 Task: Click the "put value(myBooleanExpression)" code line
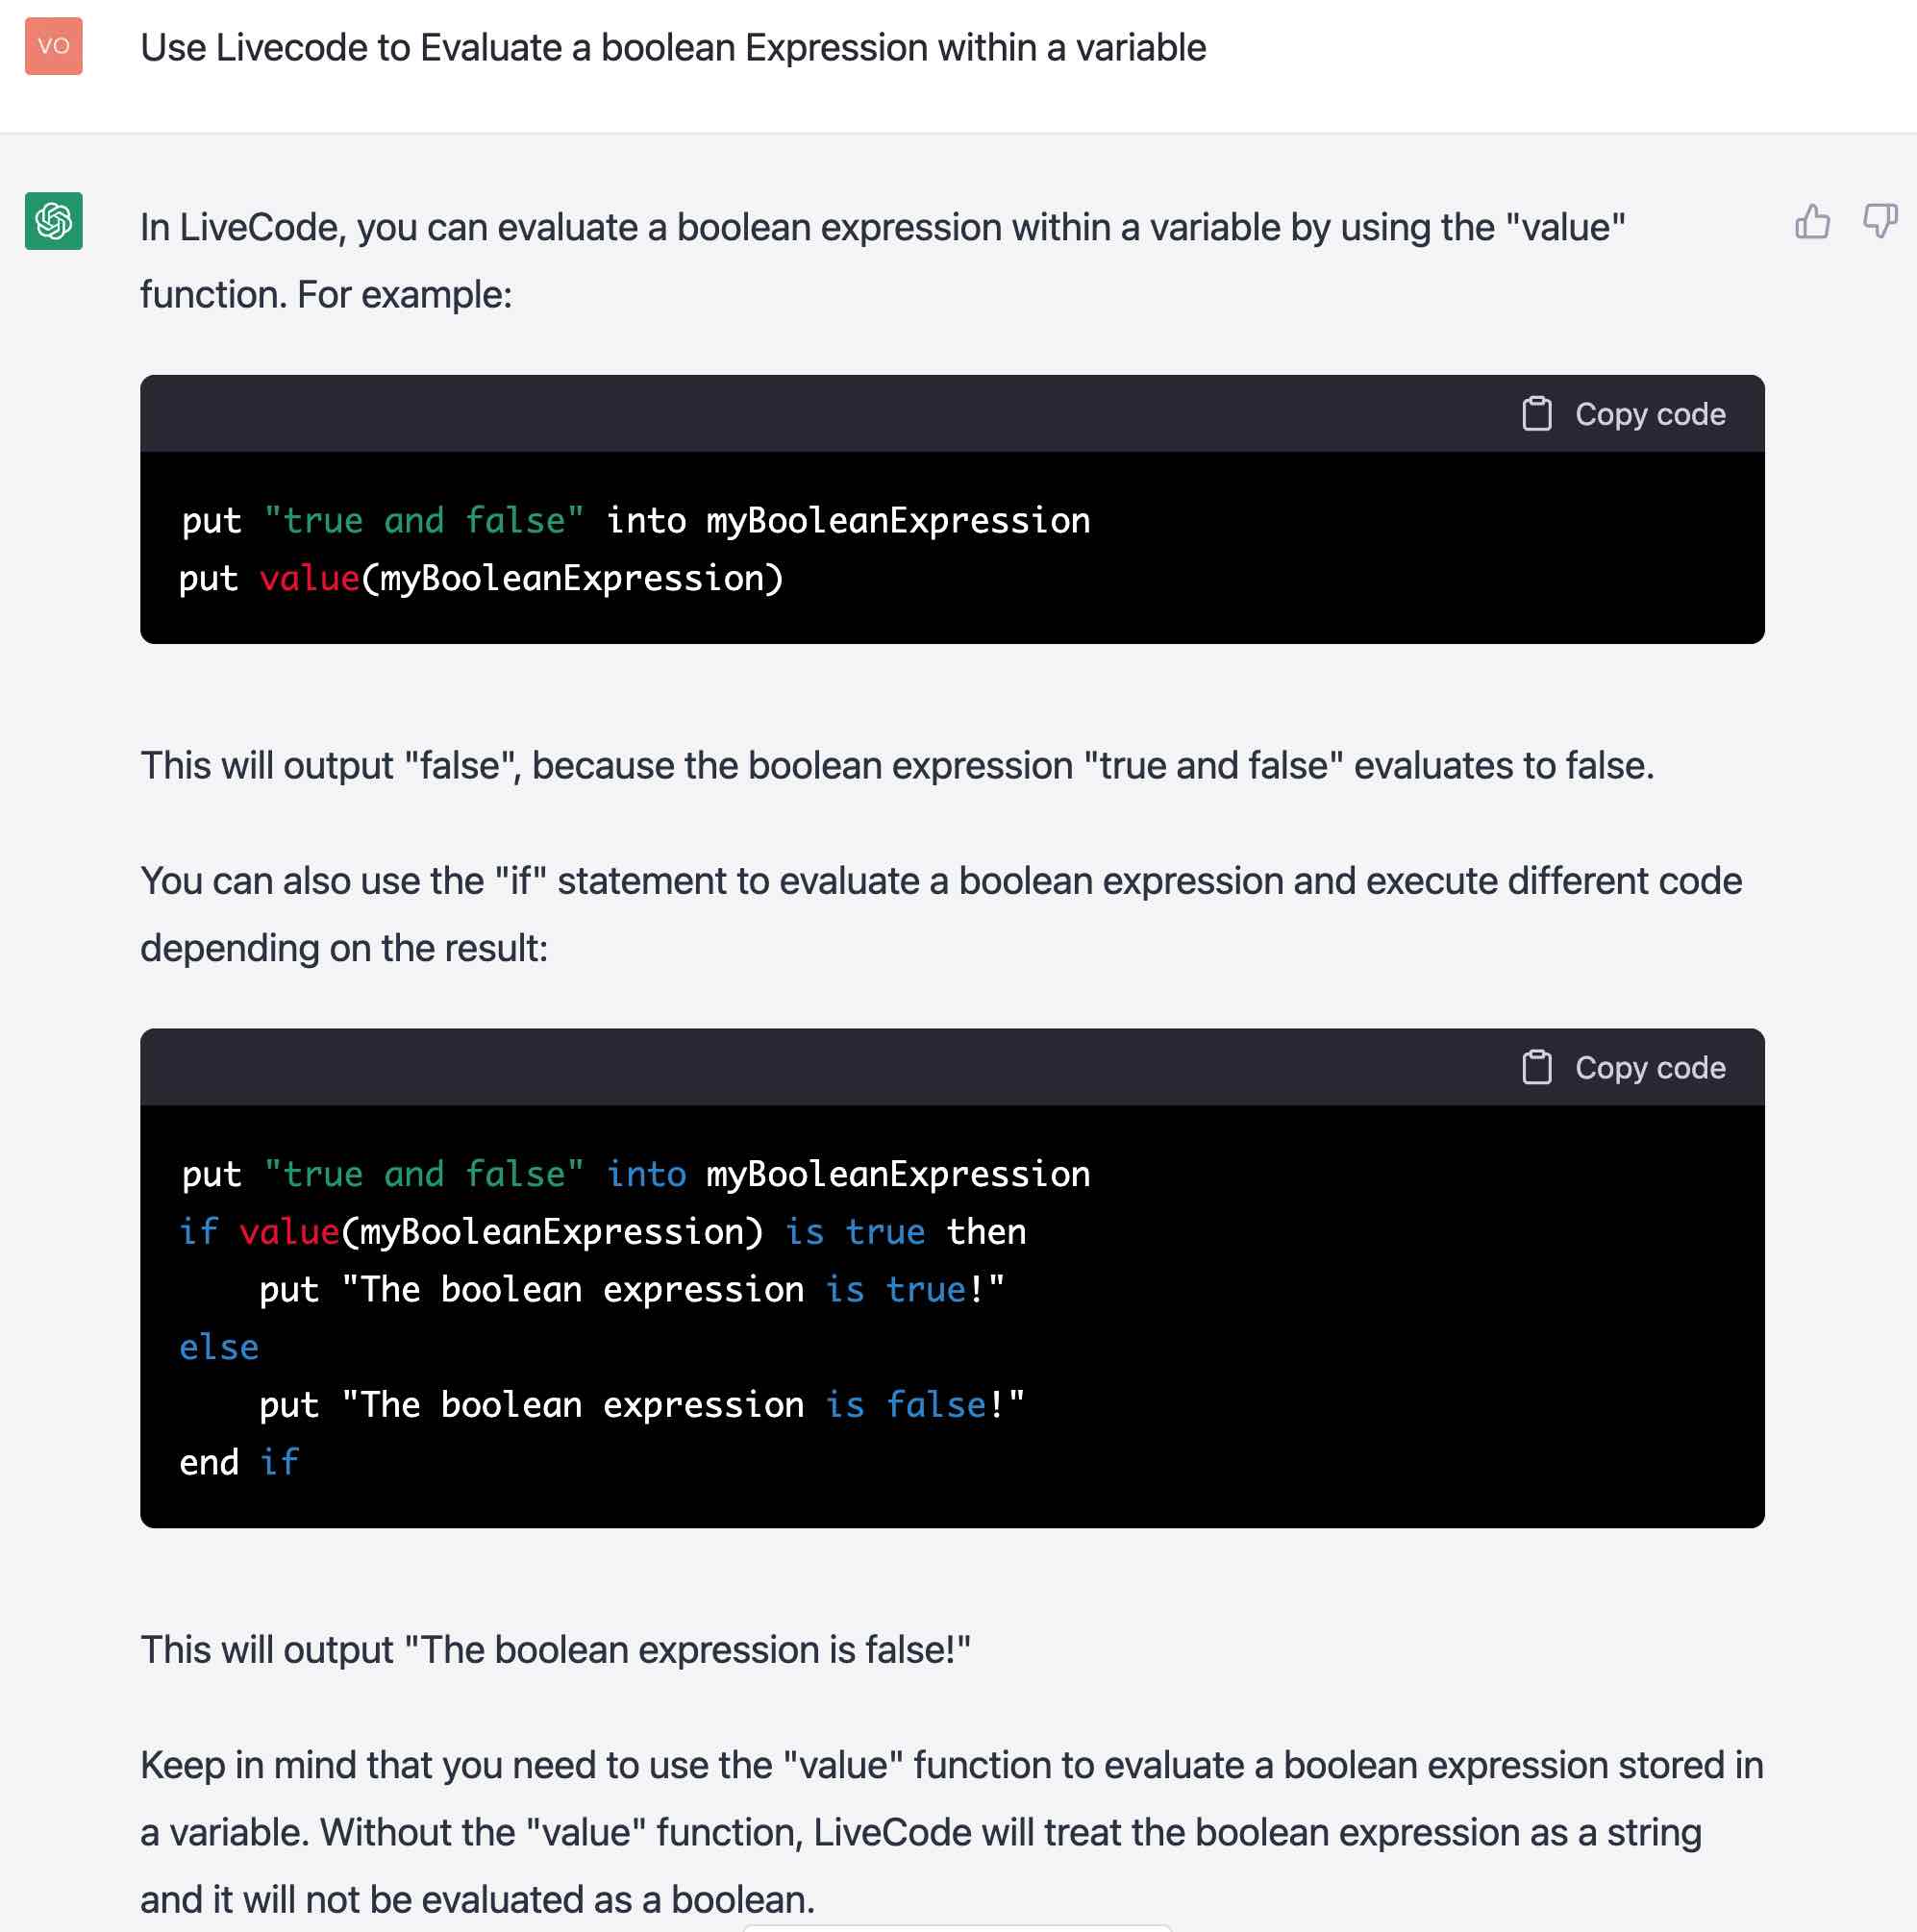coord(481,579)
